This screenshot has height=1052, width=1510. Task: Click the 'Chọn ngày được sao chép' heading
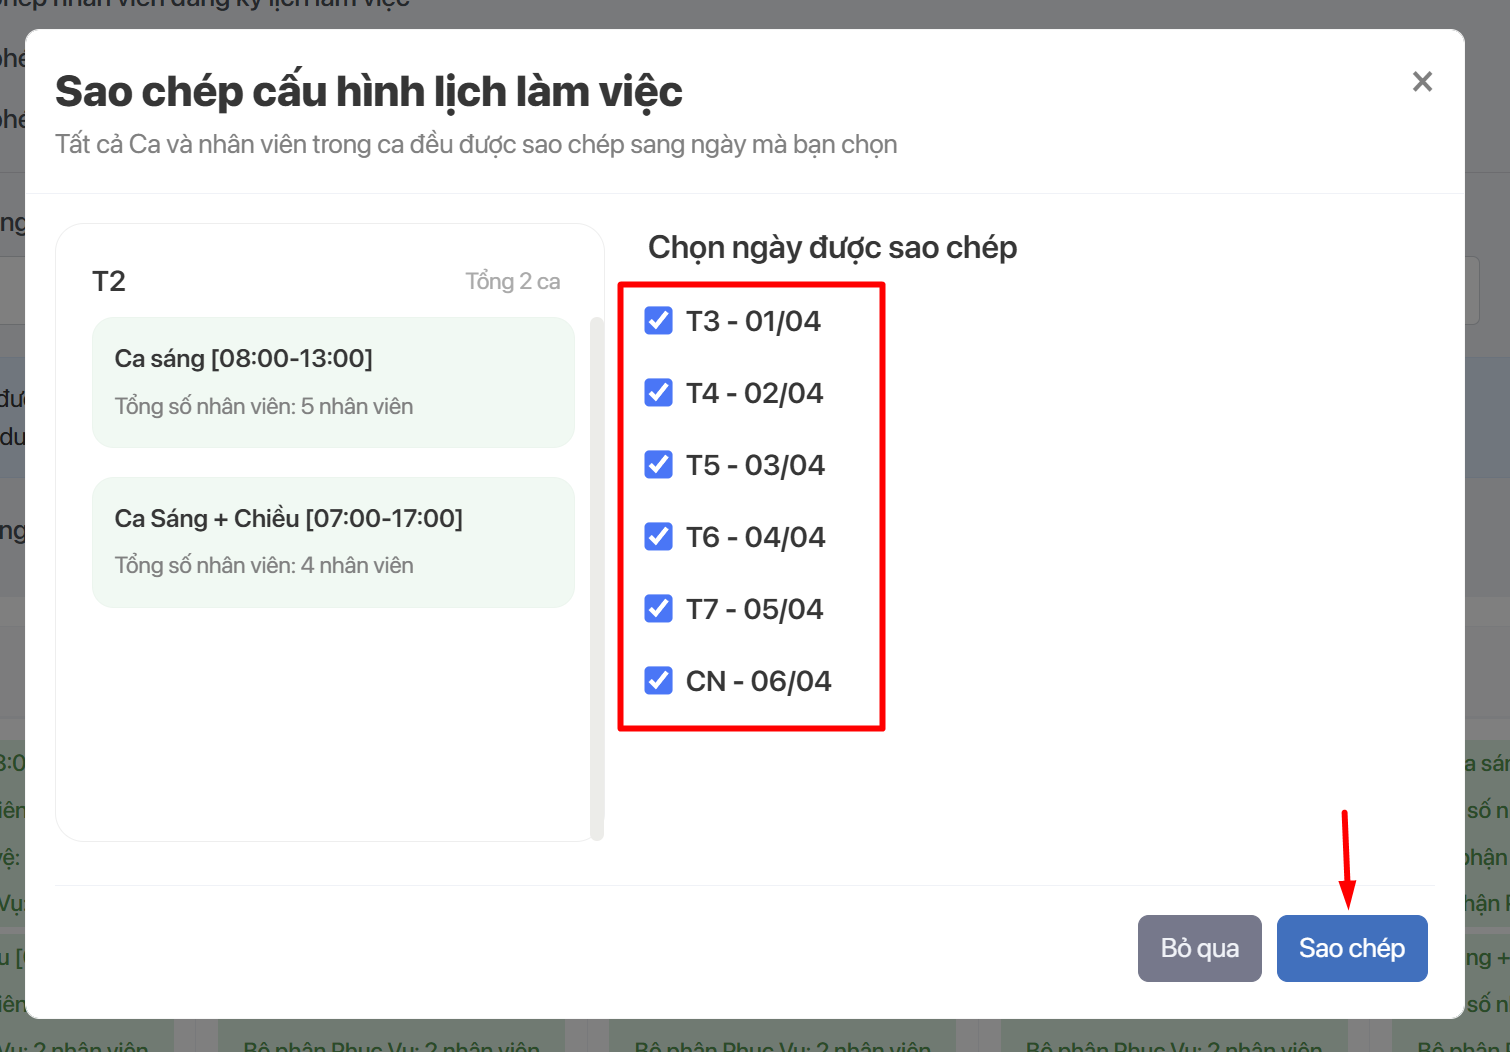pyautogui.click(x=832, y=248)
